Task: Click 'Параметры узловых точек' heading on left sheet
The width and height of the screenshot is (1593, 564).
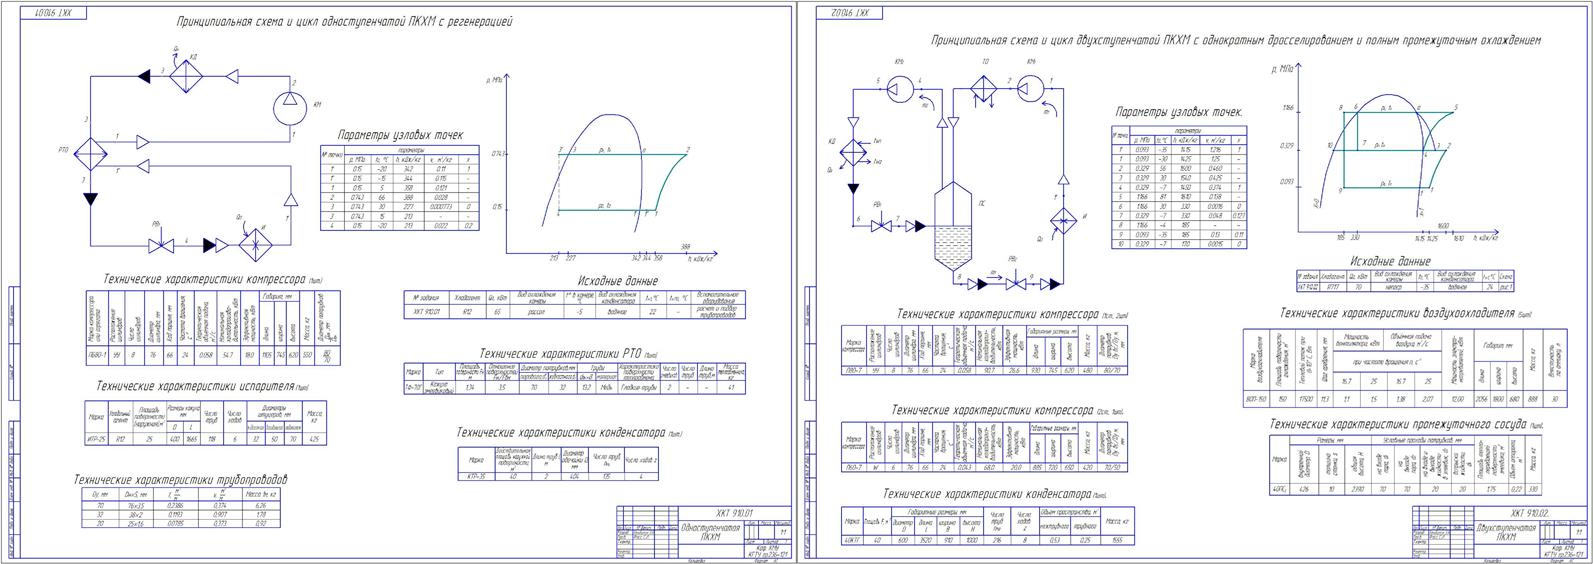Action: point(399,134)
